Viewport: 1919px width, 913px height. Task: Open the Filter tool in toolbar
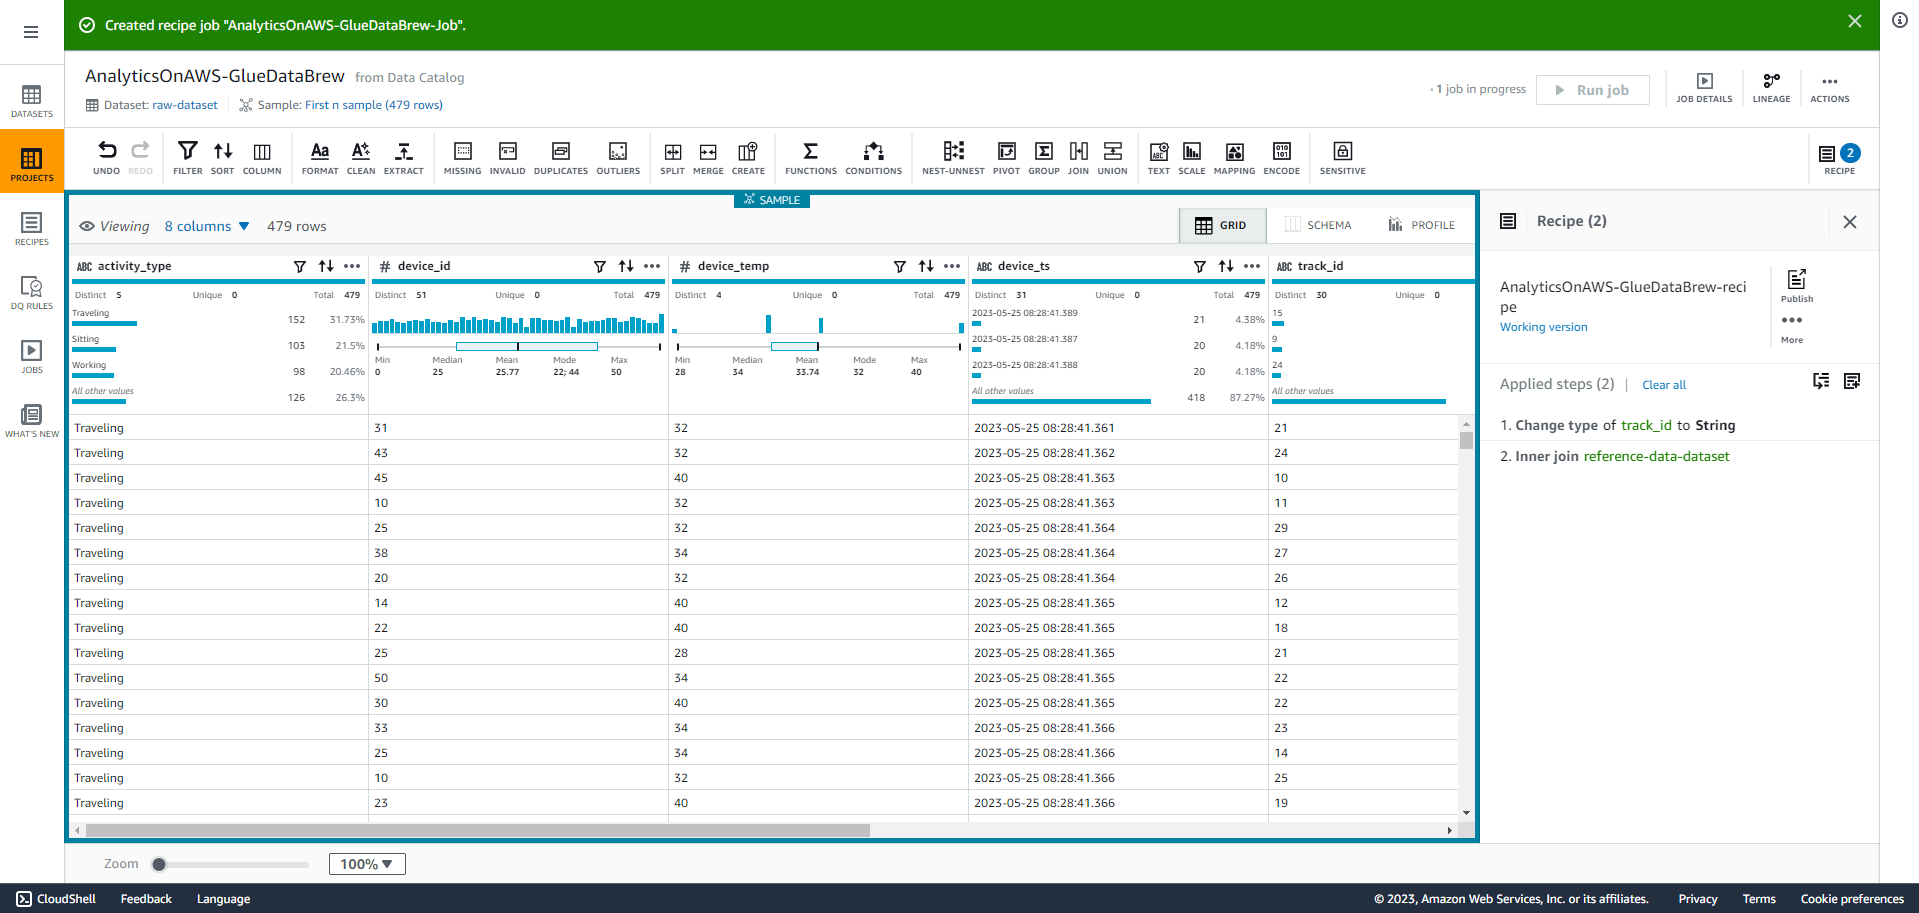pos(187,158)
